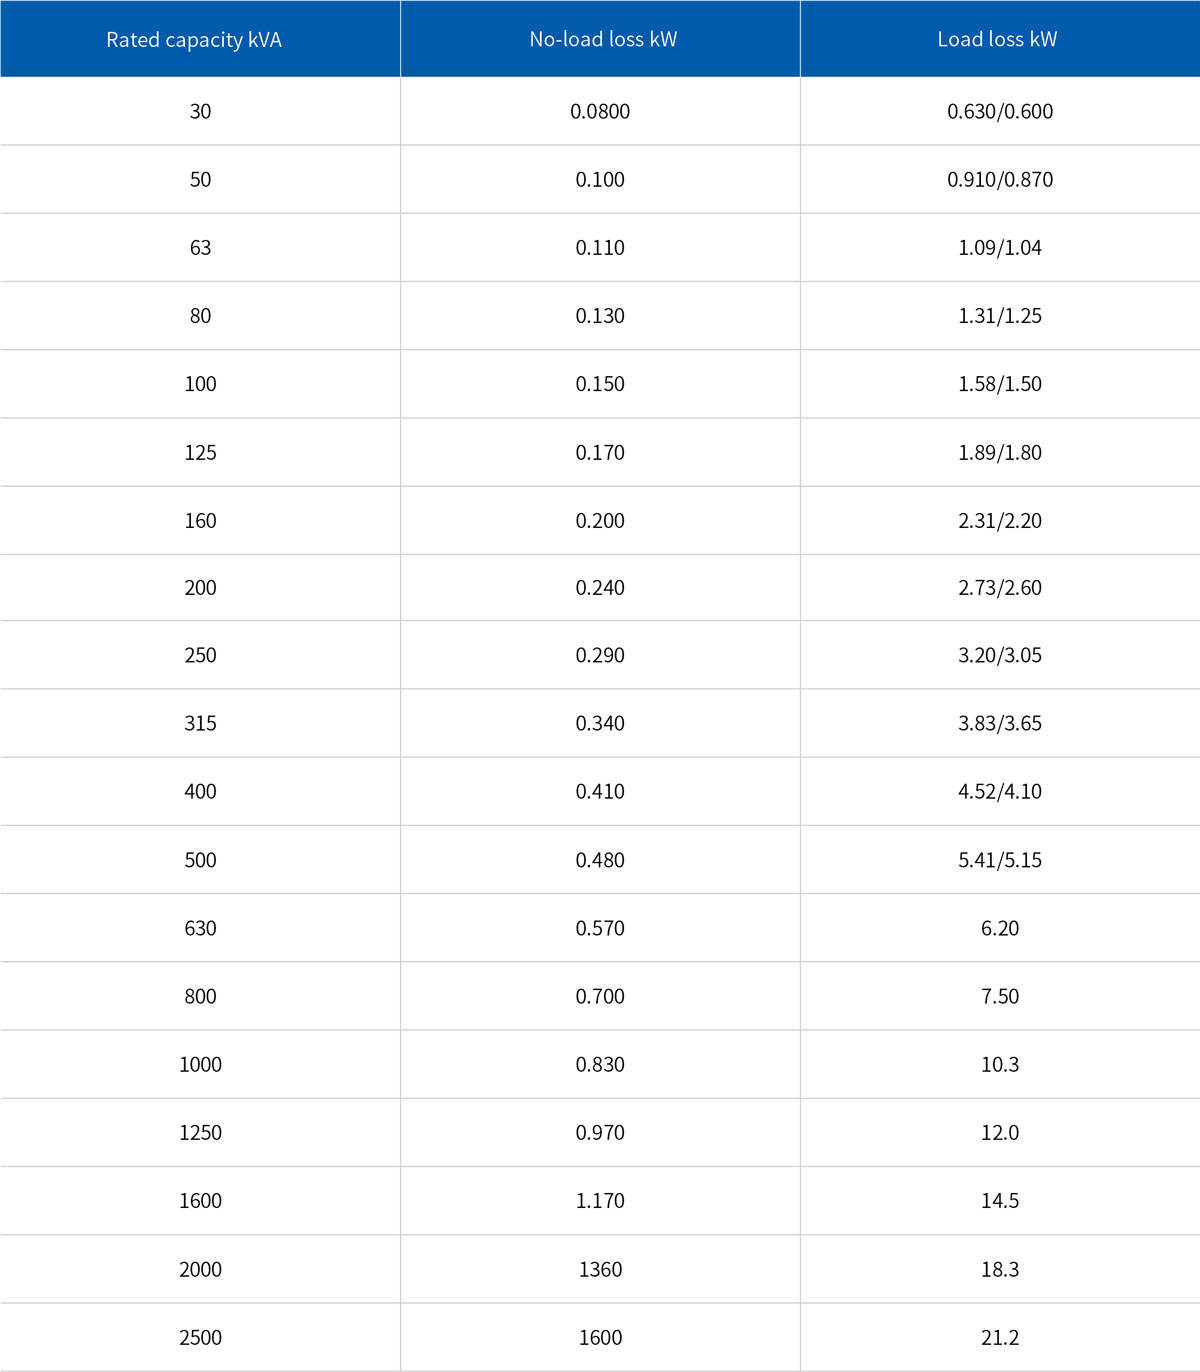The height and width of the screenshot is (1372, 1200).
Task: Select the 1250 rated capacity cell
Action: (200, 1133)
